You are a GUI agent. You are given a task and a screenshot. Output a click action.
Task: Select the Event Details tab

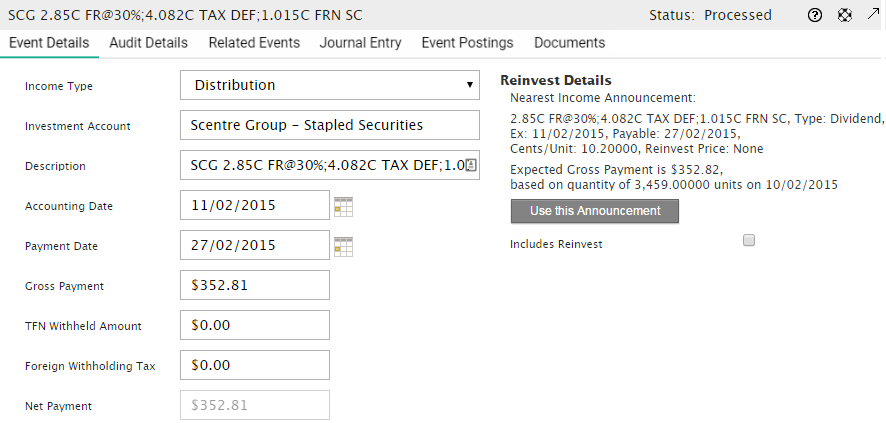tap(48, 43)
